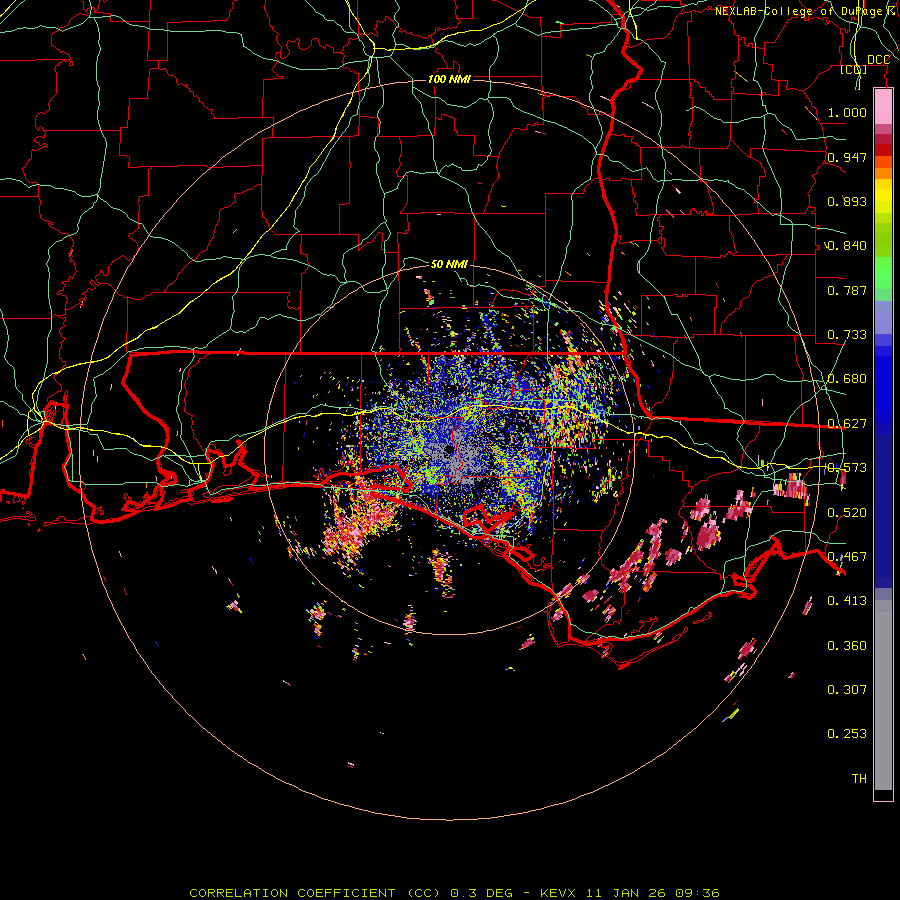900x900 pixels.
Task: Click the "100 NMI" range ring label
Action: [x=449, y=79]
